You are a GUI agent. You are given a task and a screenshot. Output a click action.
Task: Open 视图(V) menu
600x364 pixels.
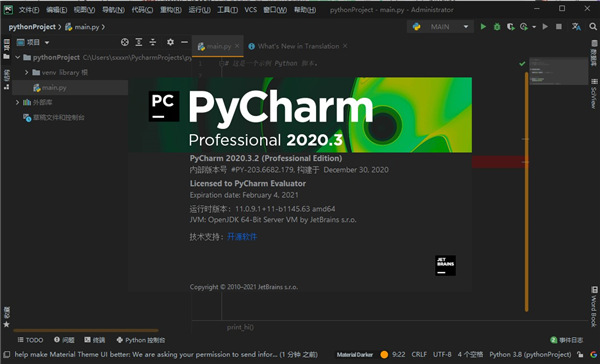pyautogui.click(x=84, y=10)
